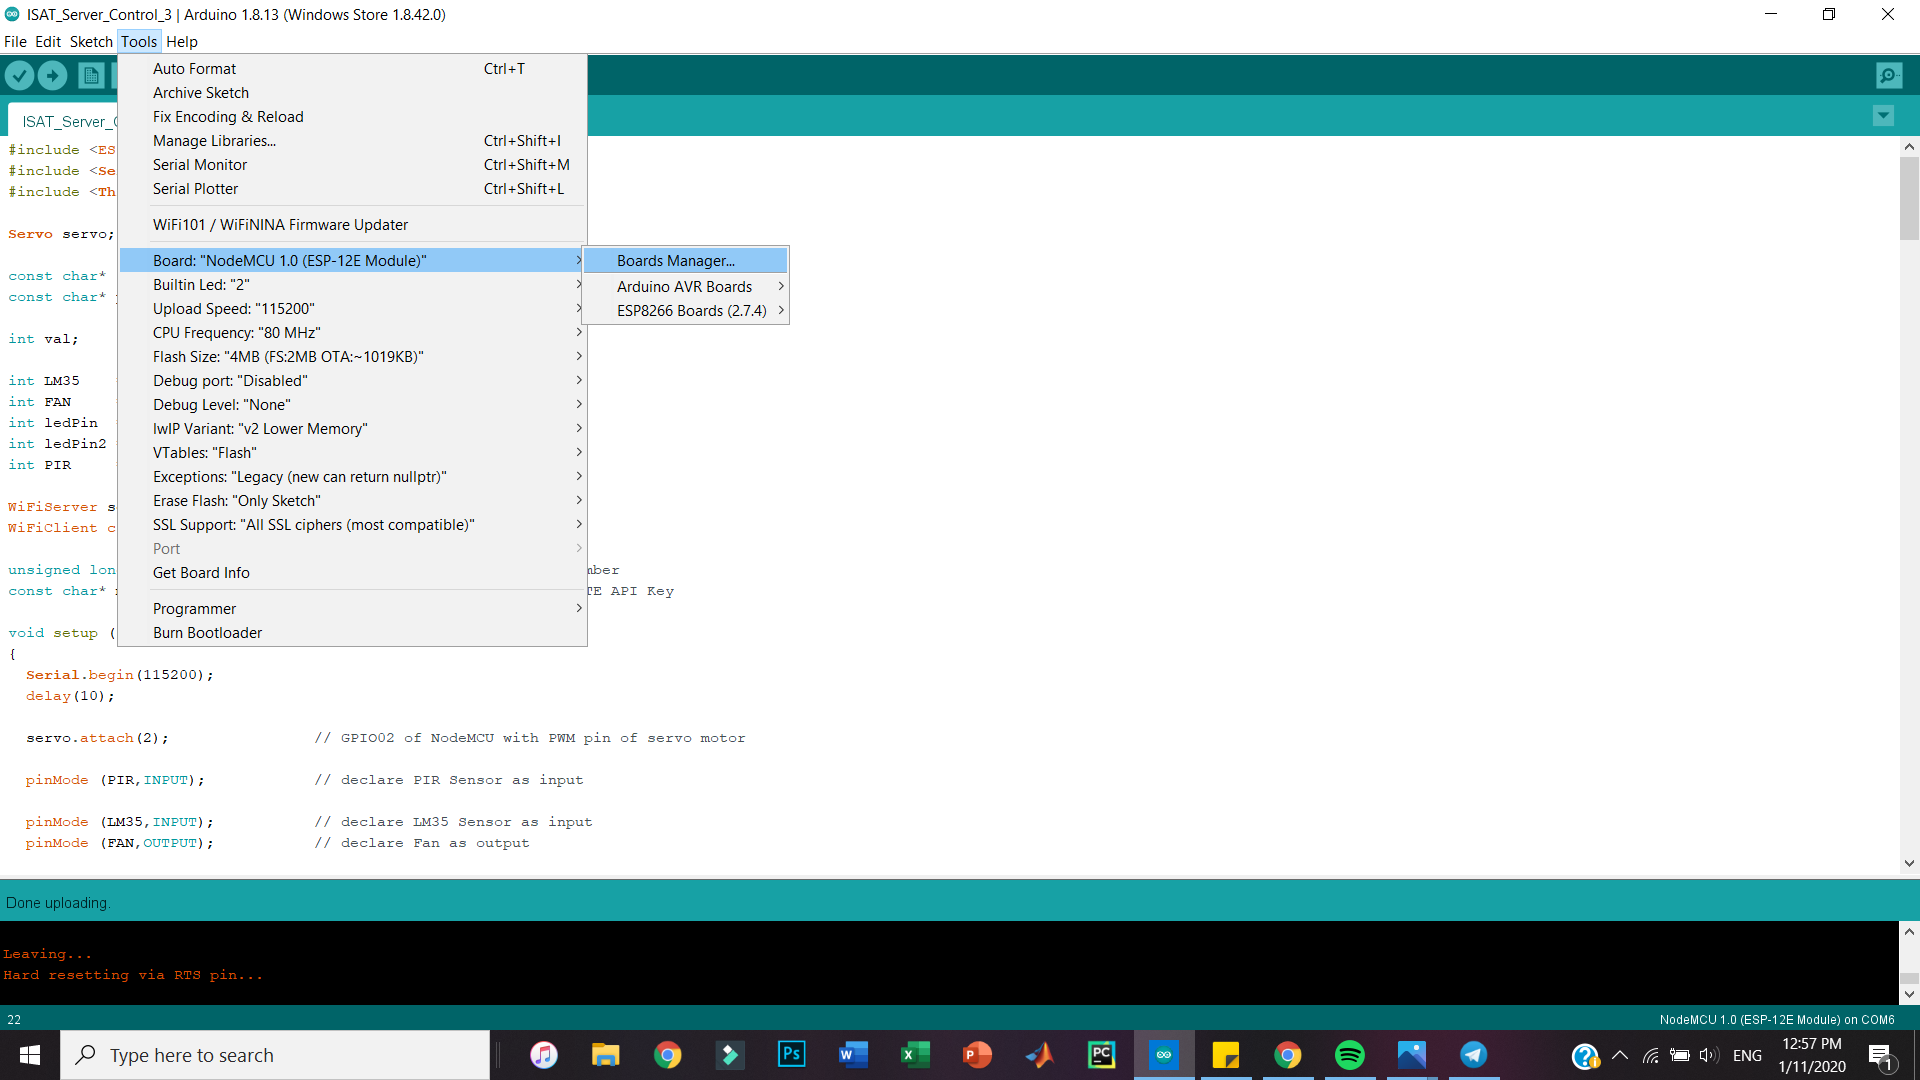This screenshot has width=1920, height=1080.
Task: Expand the Debug Level submenu
Action: coord(352,405)
